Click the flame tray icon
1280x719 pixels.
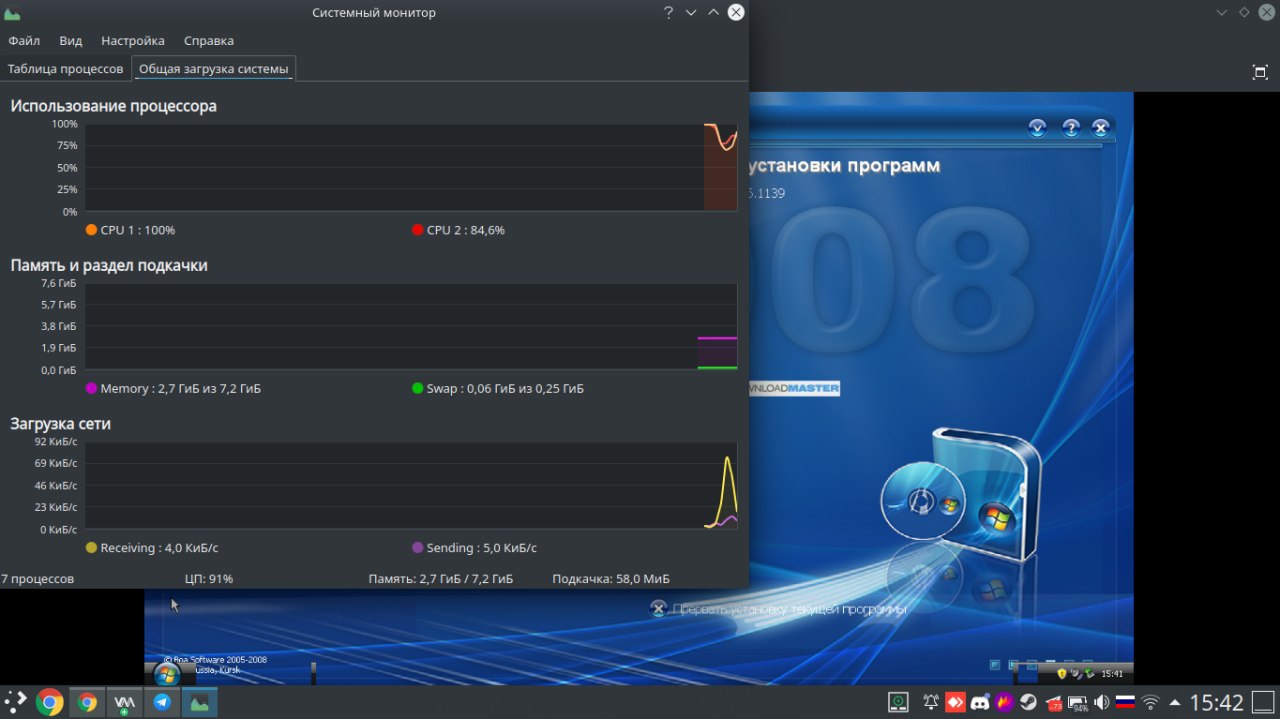point(1005,703)
